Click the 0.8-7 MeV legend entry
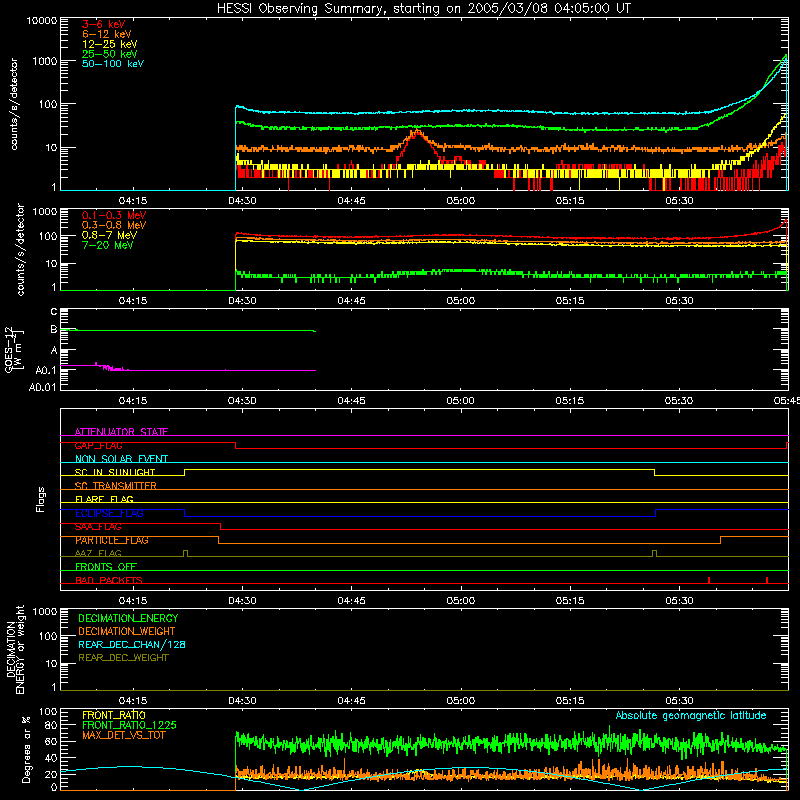Viewport: 800px width, 800px height. pyautogui.click(x=109, y=235)
